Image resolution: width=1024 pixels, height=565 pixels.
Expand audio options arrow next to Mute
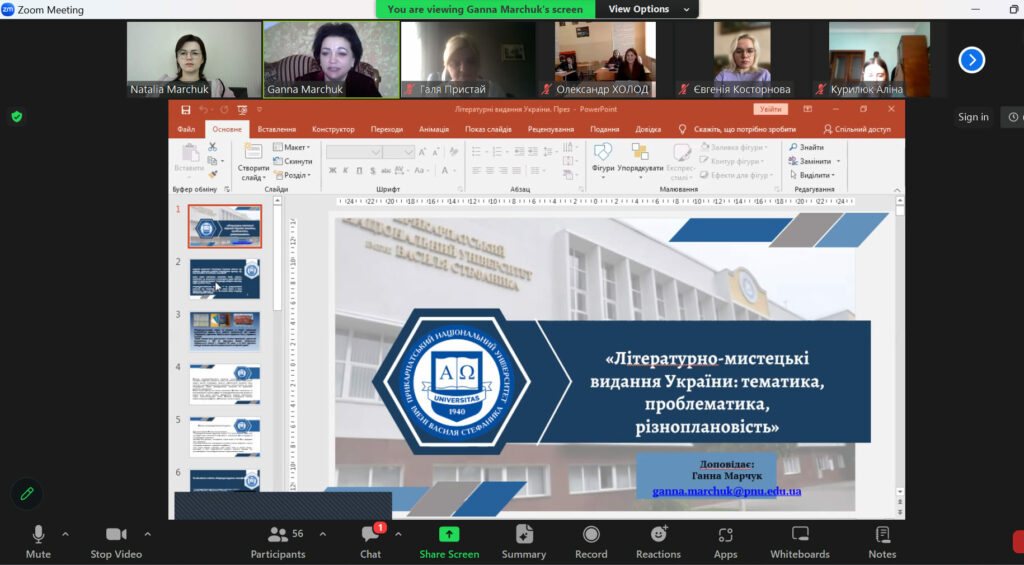pyautogui.click(x=66, y=534)
